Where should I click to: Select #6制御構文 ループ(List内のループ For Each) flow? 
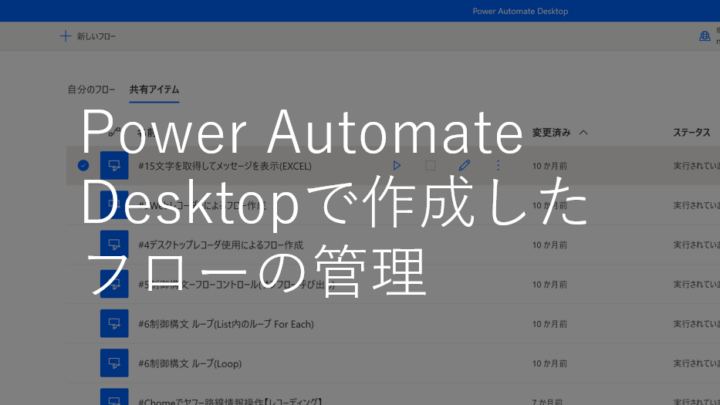[226, 324]
